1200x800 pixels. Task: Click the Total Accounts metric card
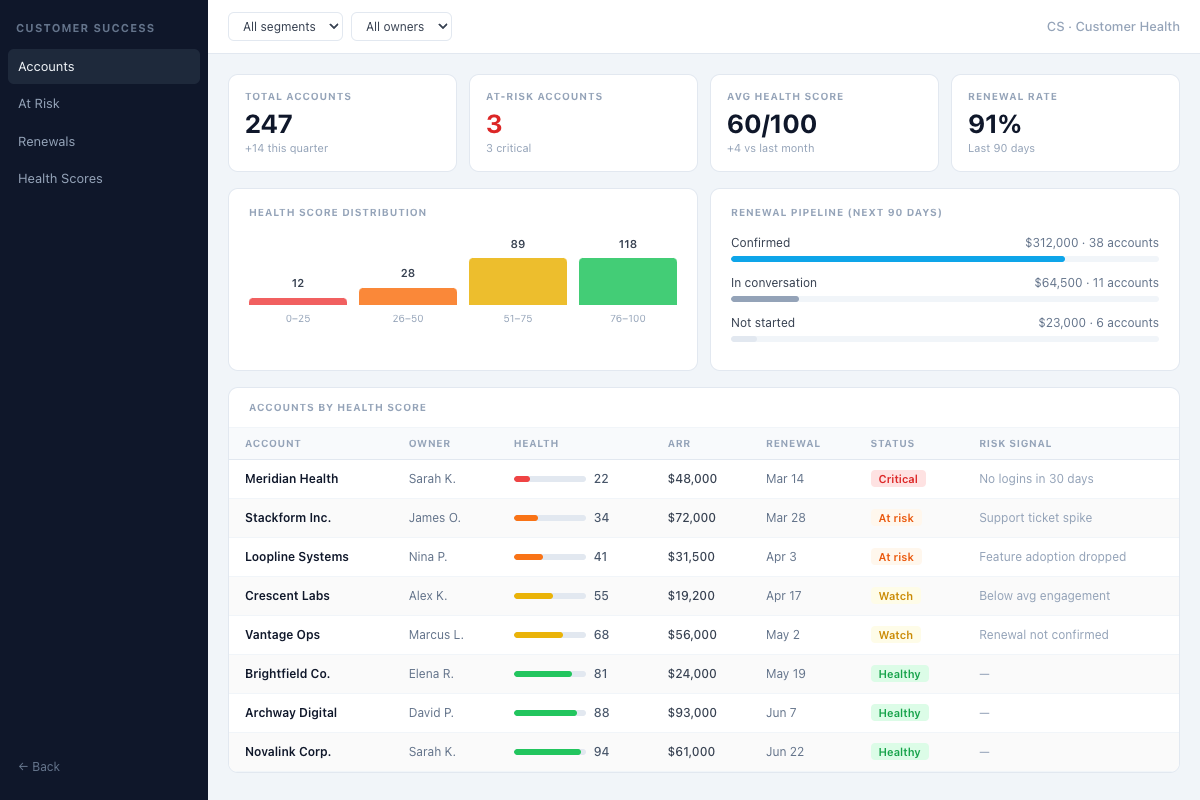click(342, 122)
